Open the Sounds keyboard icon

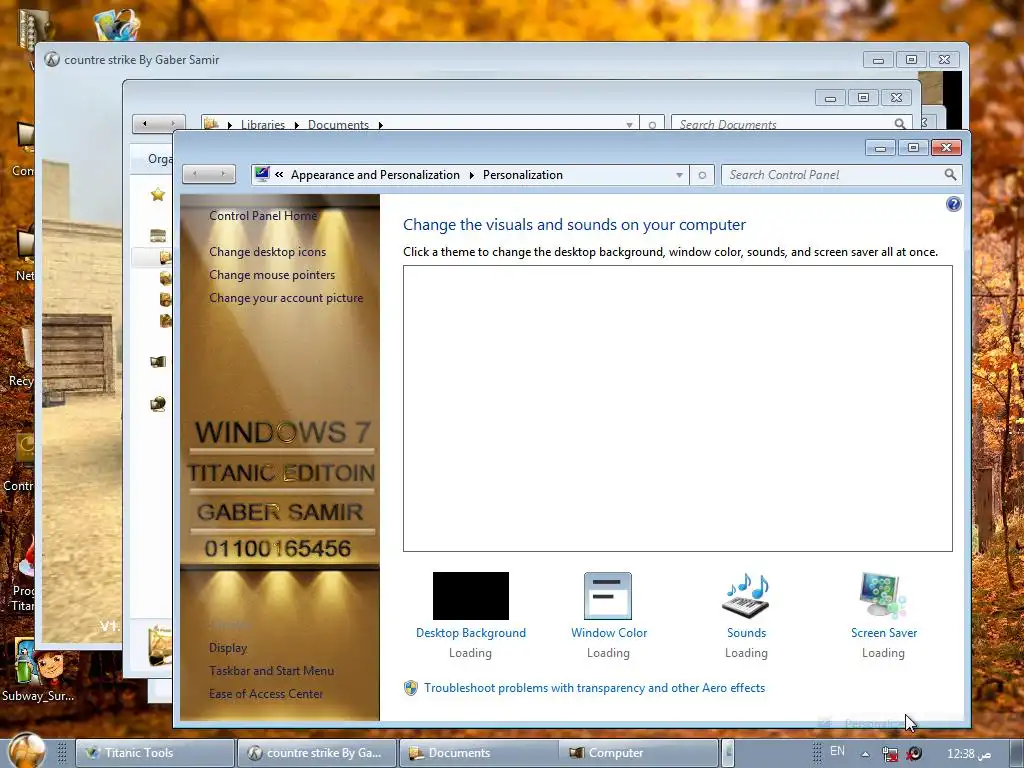746,595
